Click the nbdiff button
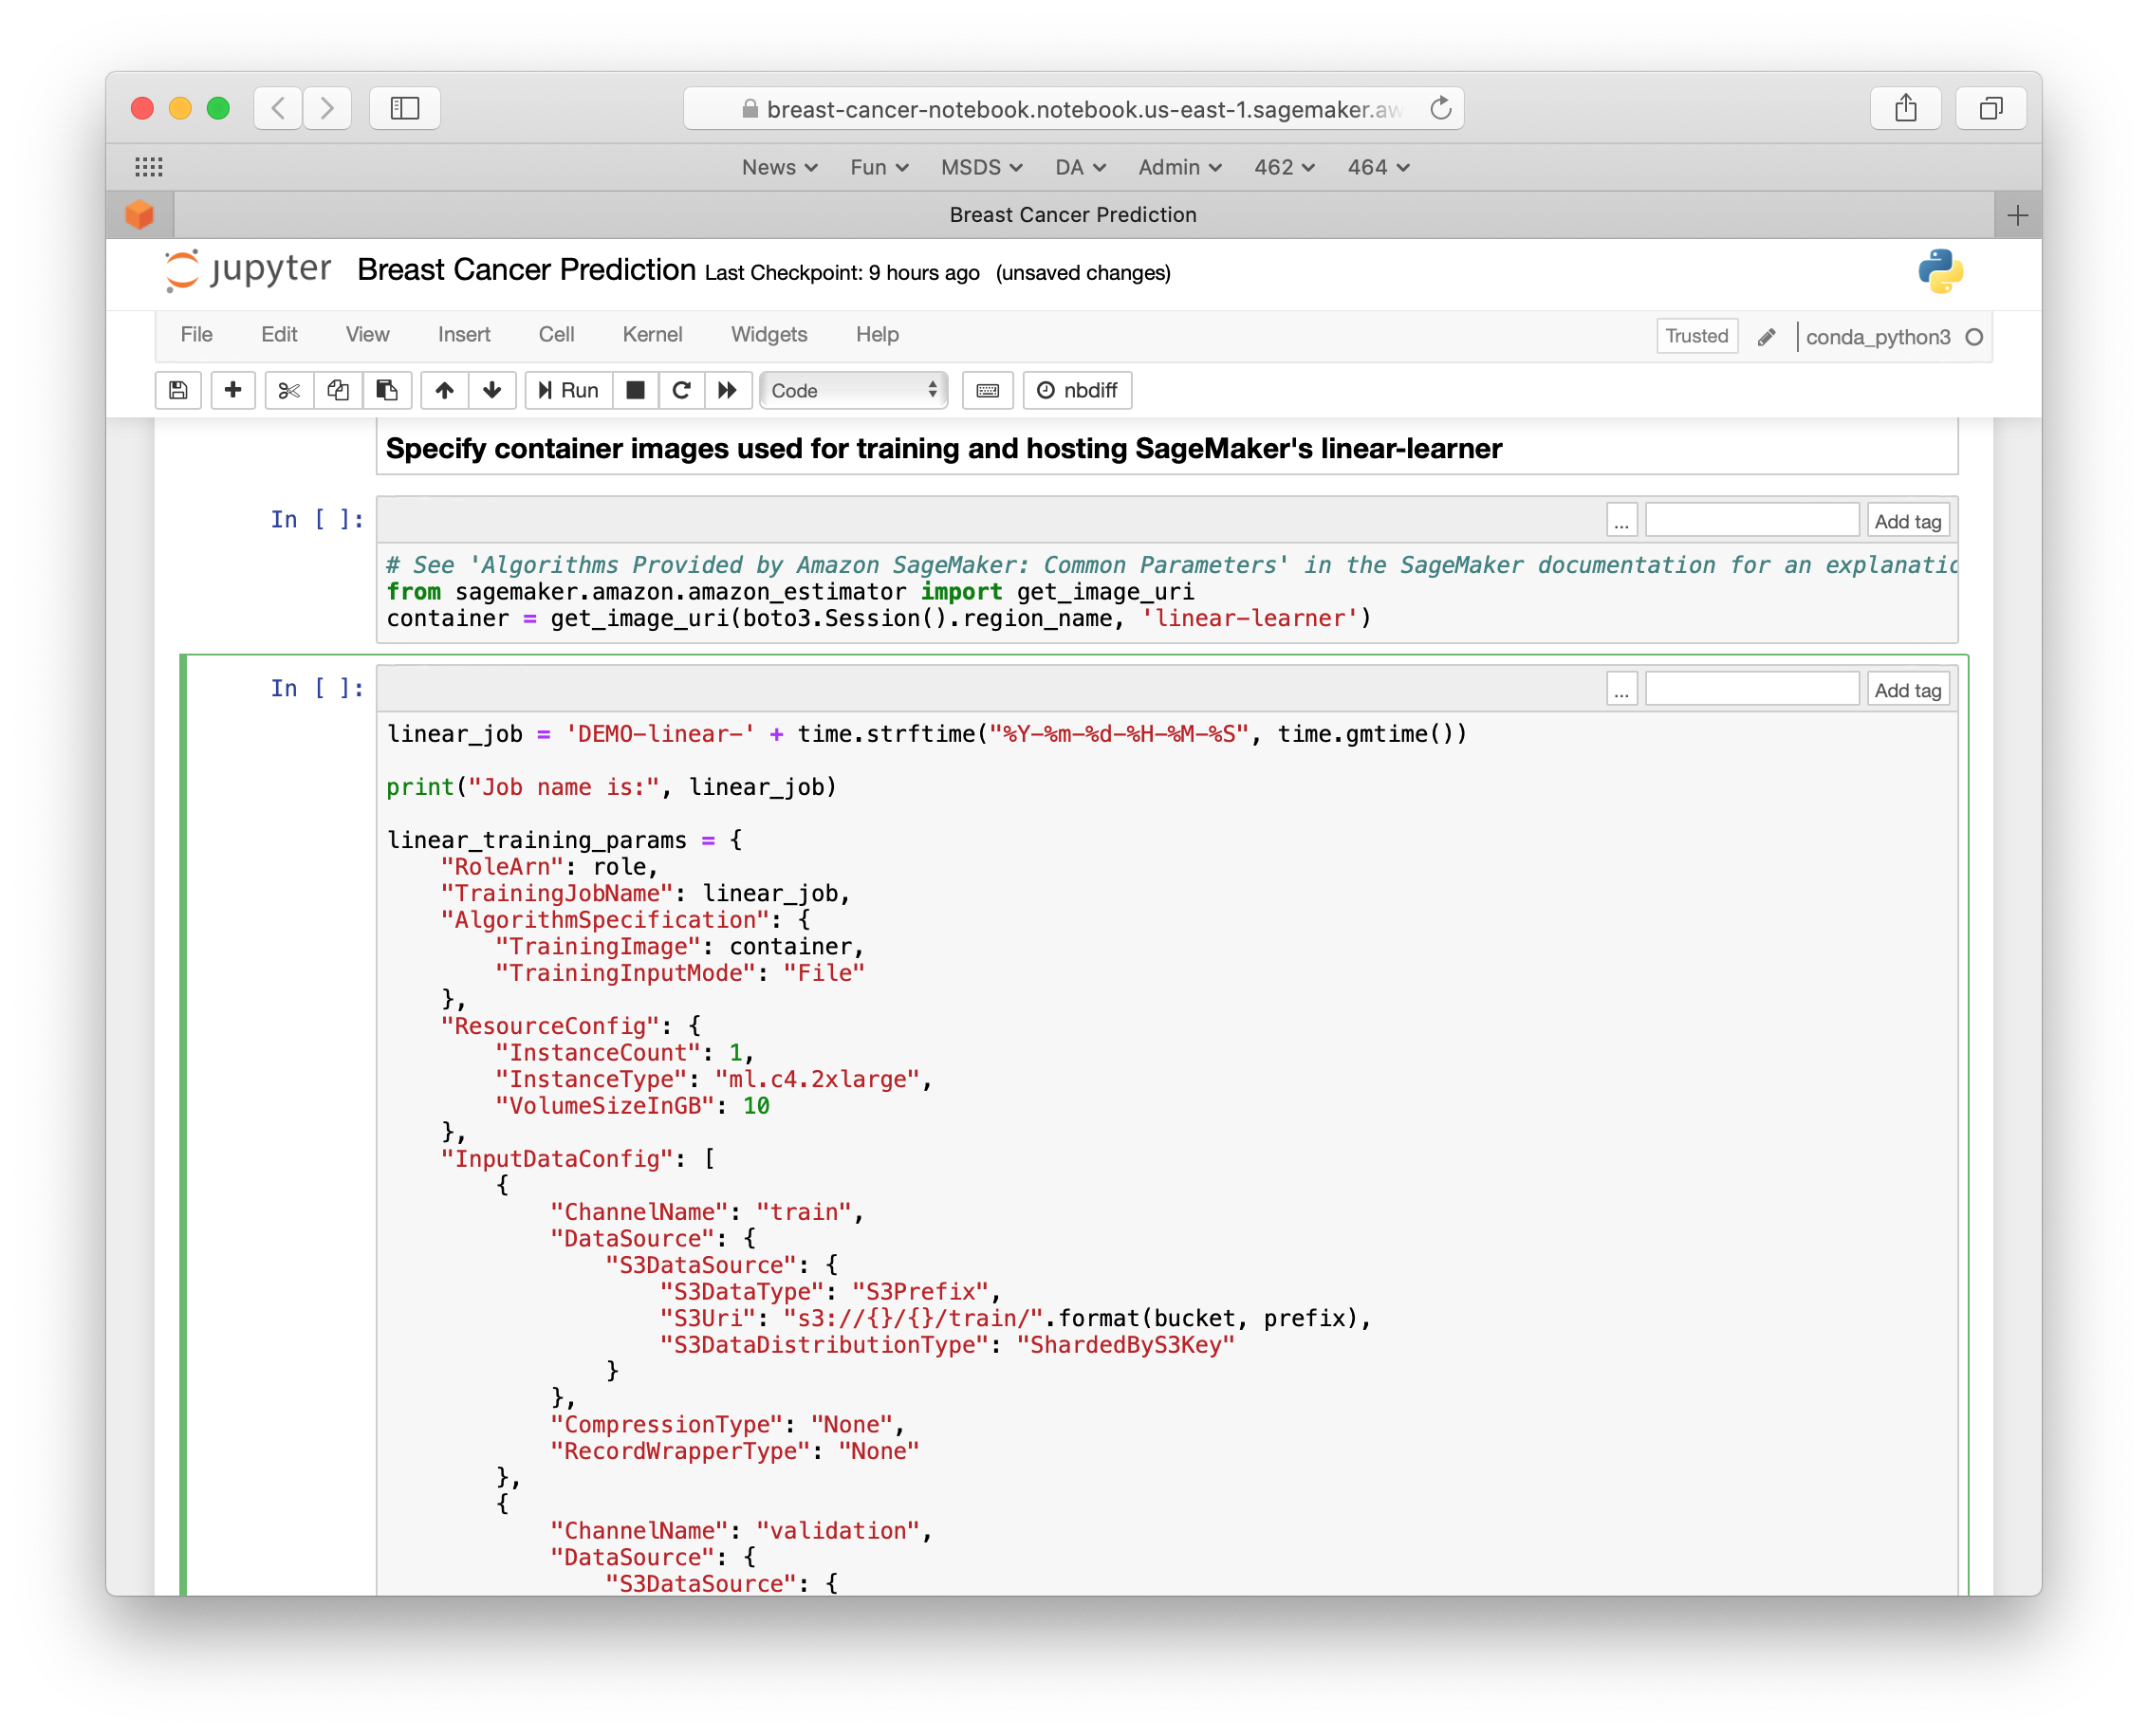Image resolution: width=2148 pixels, height=1736 pixels. [1078, 390]
